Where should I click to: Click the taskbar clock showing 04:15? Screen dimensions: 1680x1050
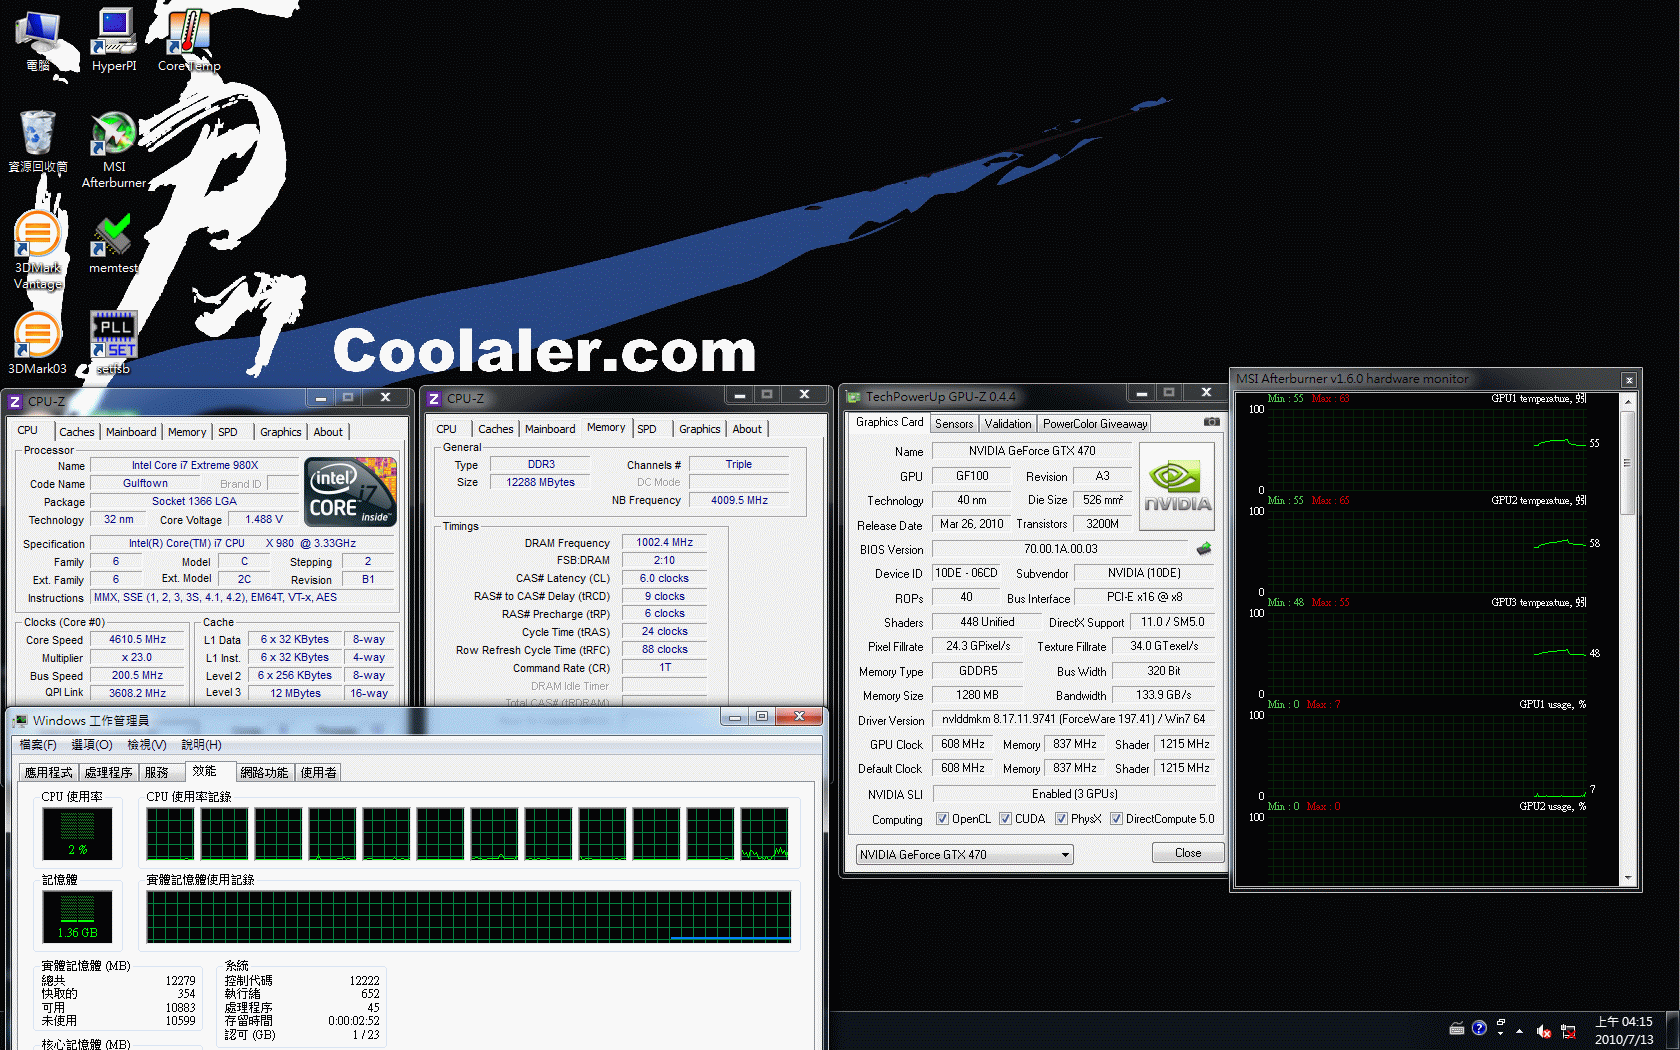click(1624, 1030)
